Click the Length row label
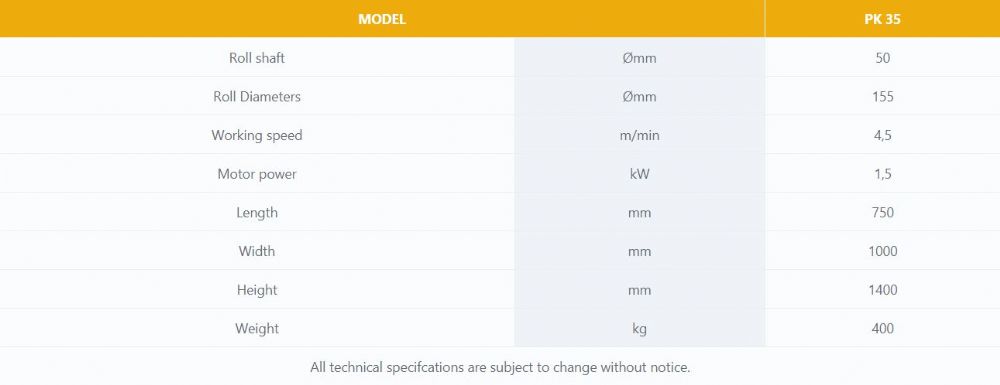Screen dimensions: 1000x385 click(x=257, y=213)
